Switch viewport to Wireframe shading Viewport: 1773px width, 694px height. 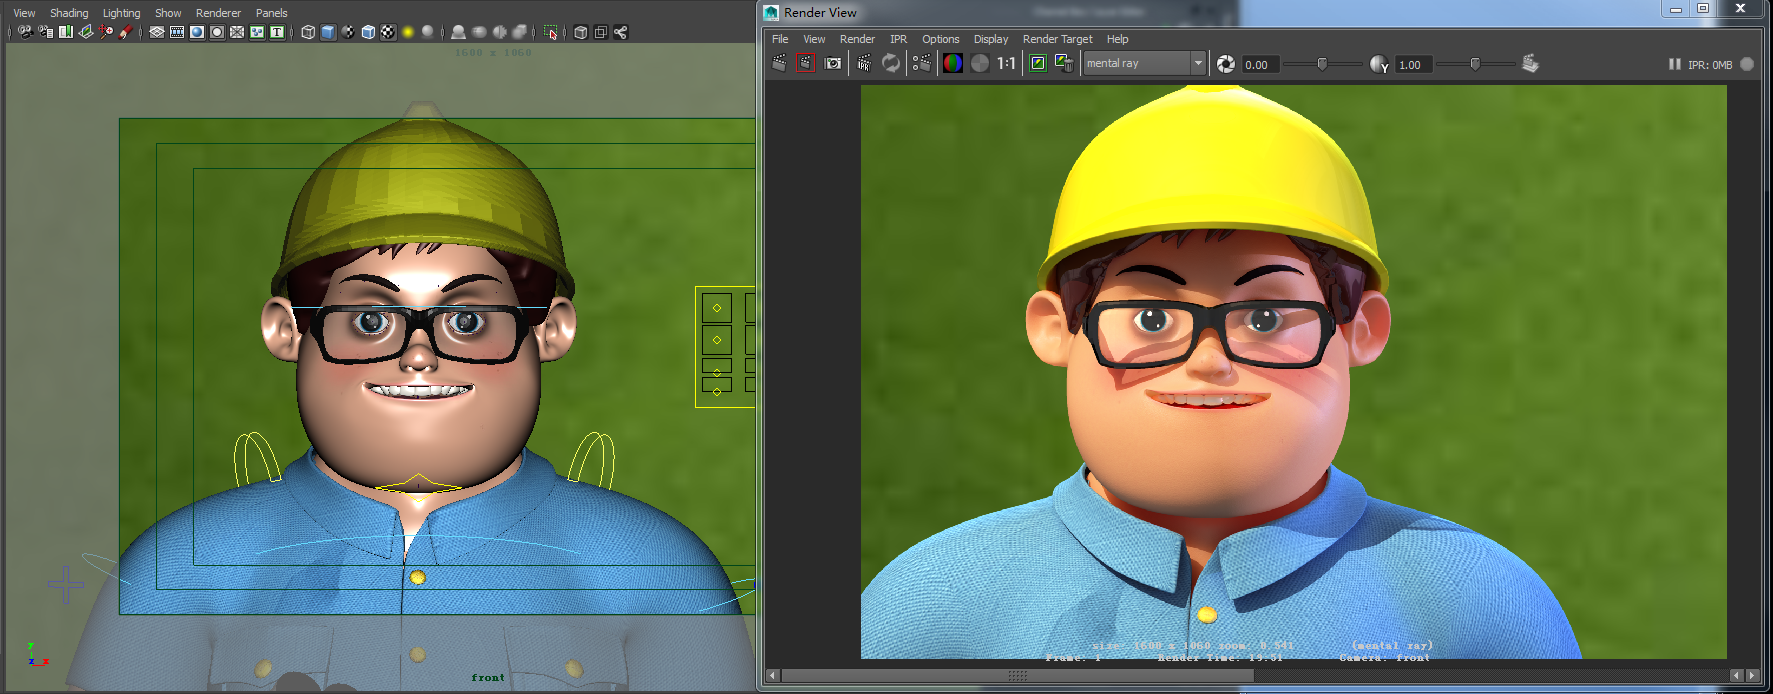tap(308, 32)
